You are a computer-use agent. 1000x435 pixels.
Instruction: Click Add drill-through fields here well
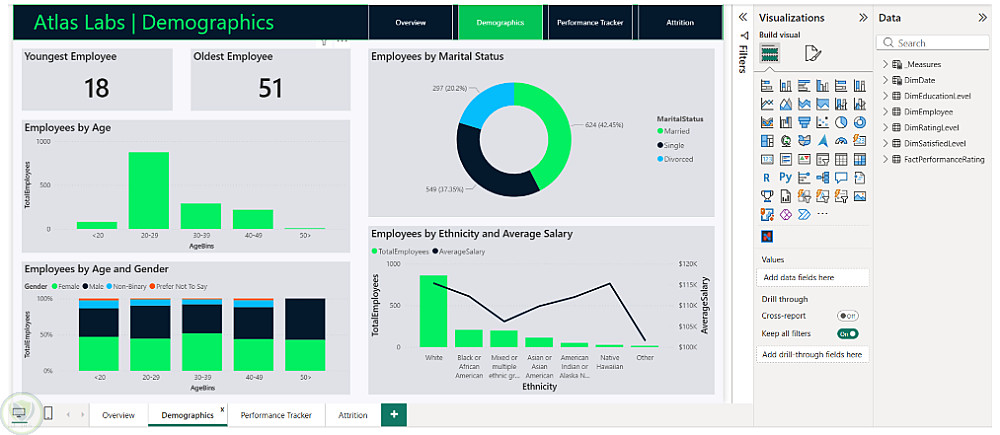(812, 354)
